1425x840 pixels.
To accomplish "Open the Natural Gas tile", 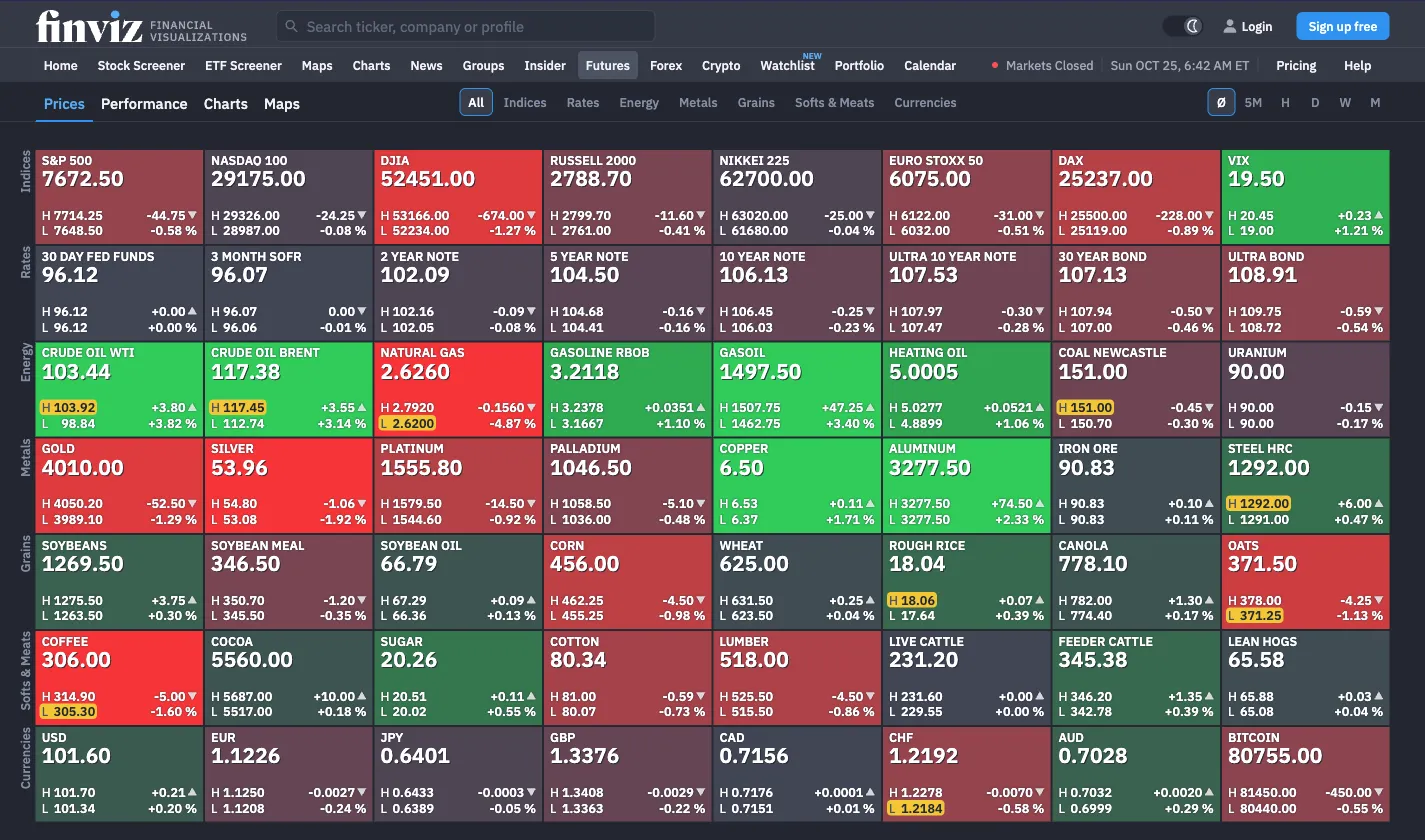I will coord(458,389).
